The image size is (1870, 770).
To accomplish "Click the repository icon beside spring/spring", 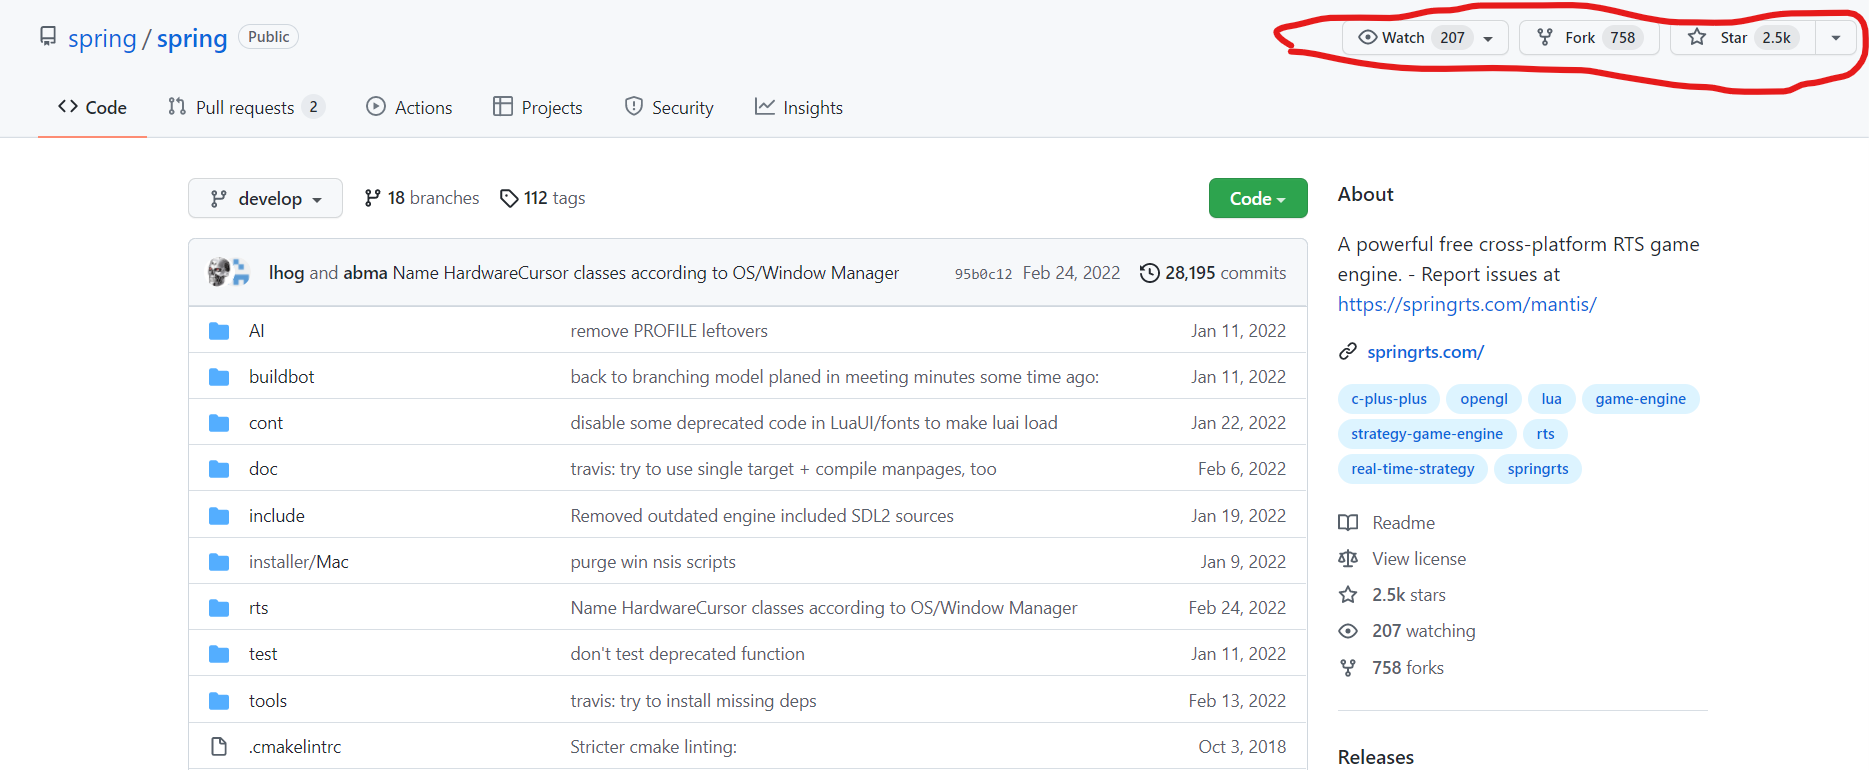I will pyautogui.click(x=48, y=37).
